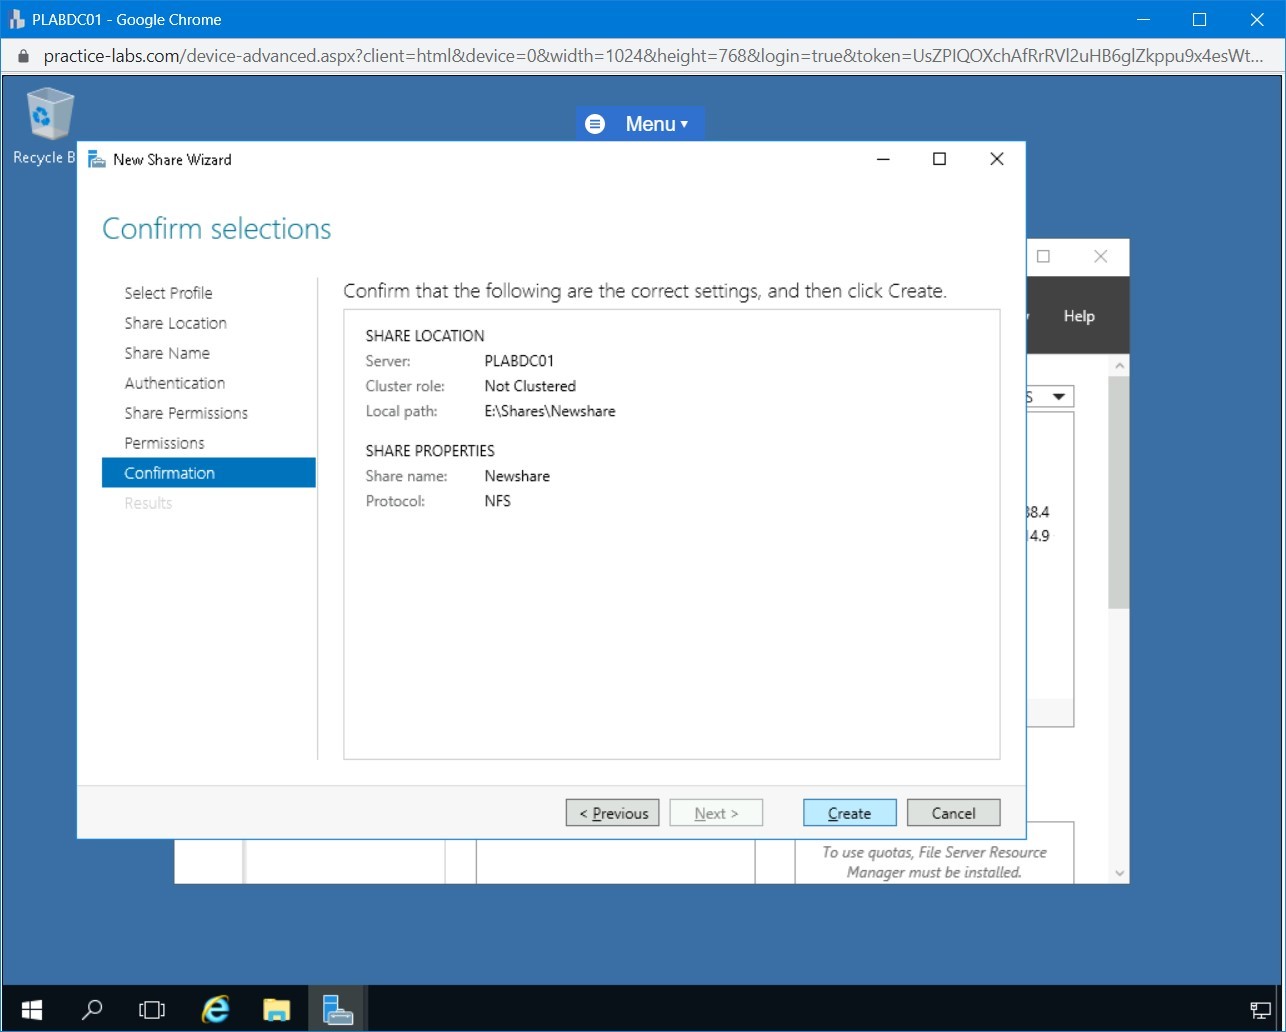Select the share name value Newshare
Image resolution: width=1286 pixels, height=1032 pixels.
(x=517, y=476)
